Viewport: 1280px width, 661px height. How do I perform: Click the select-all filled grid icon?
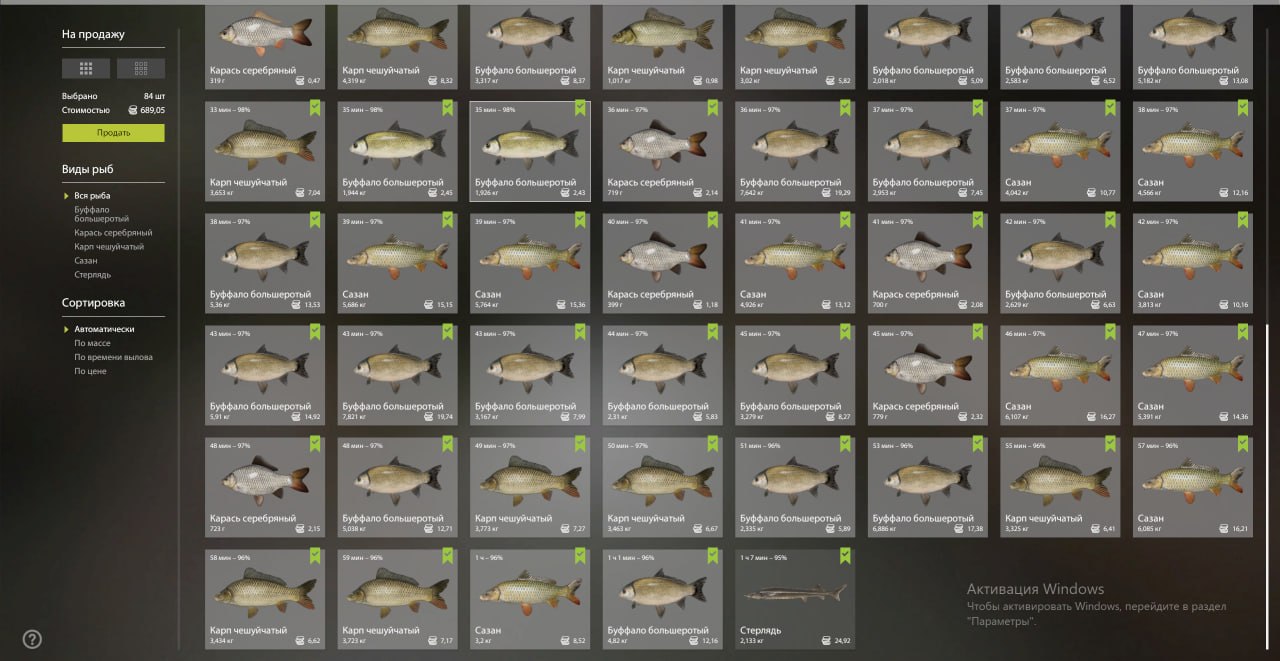tap(86, 68)
